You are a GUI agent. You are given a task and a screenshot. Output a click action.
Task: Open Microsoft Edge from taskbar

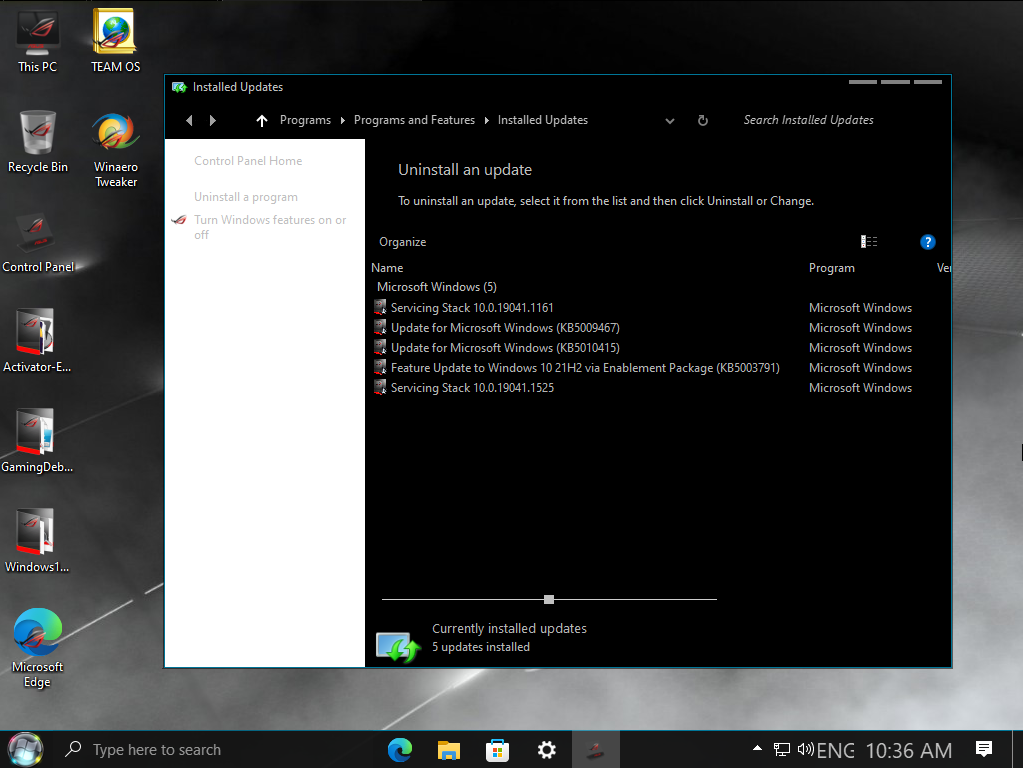click(400, 750)
